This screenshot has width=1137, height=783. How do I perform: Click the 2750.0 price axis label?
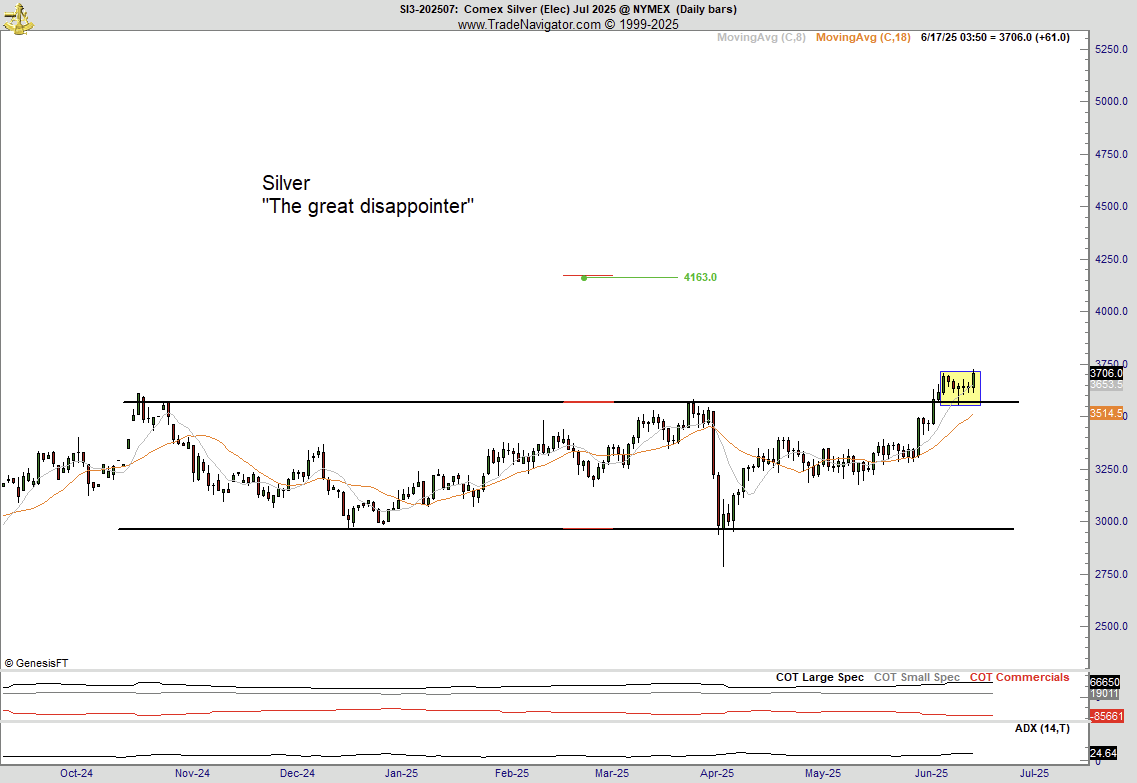click(1111, 574)
